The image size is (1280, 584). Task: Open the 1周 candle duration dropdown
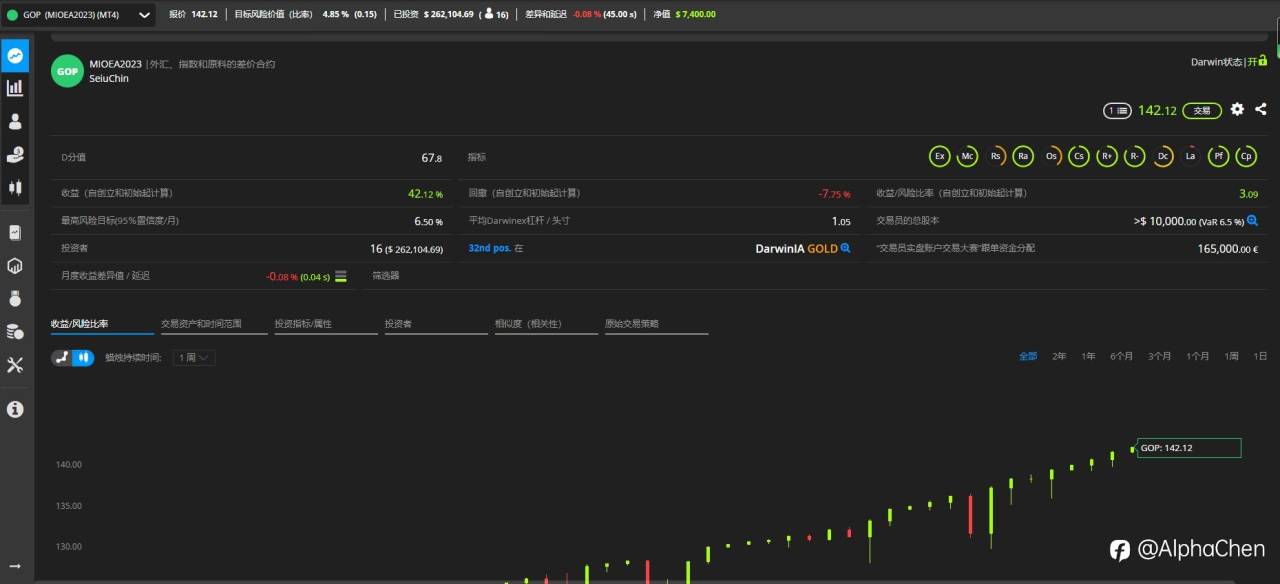194,357
